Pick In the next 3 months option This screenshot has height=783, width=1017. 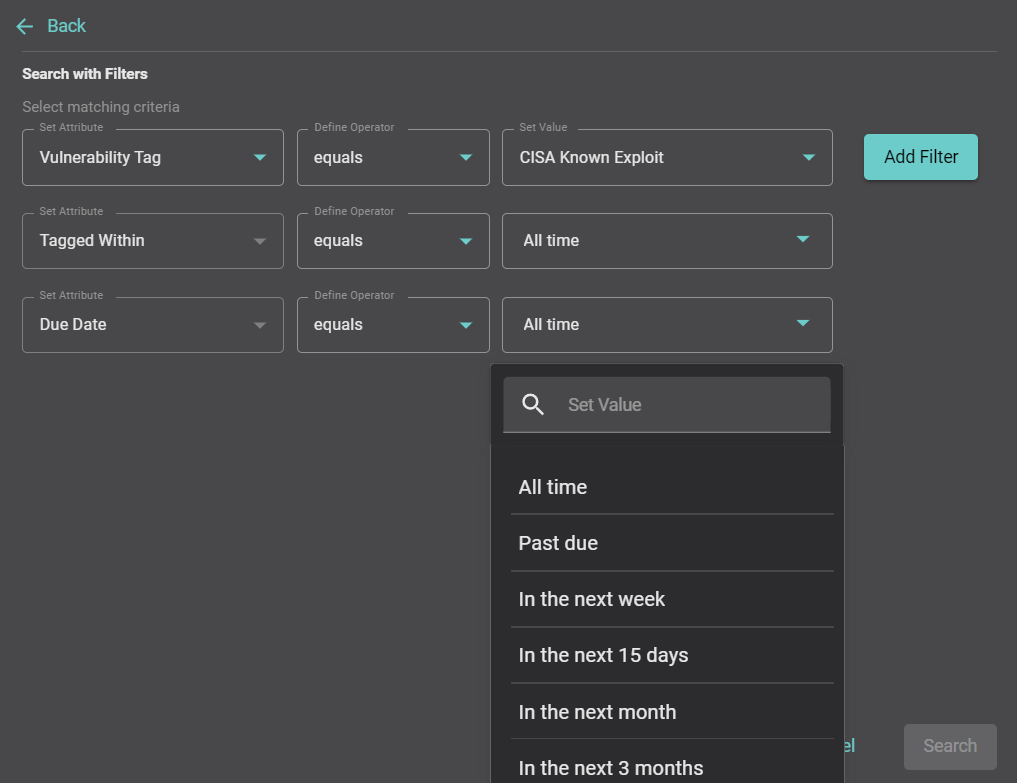(x=672, y=767)
